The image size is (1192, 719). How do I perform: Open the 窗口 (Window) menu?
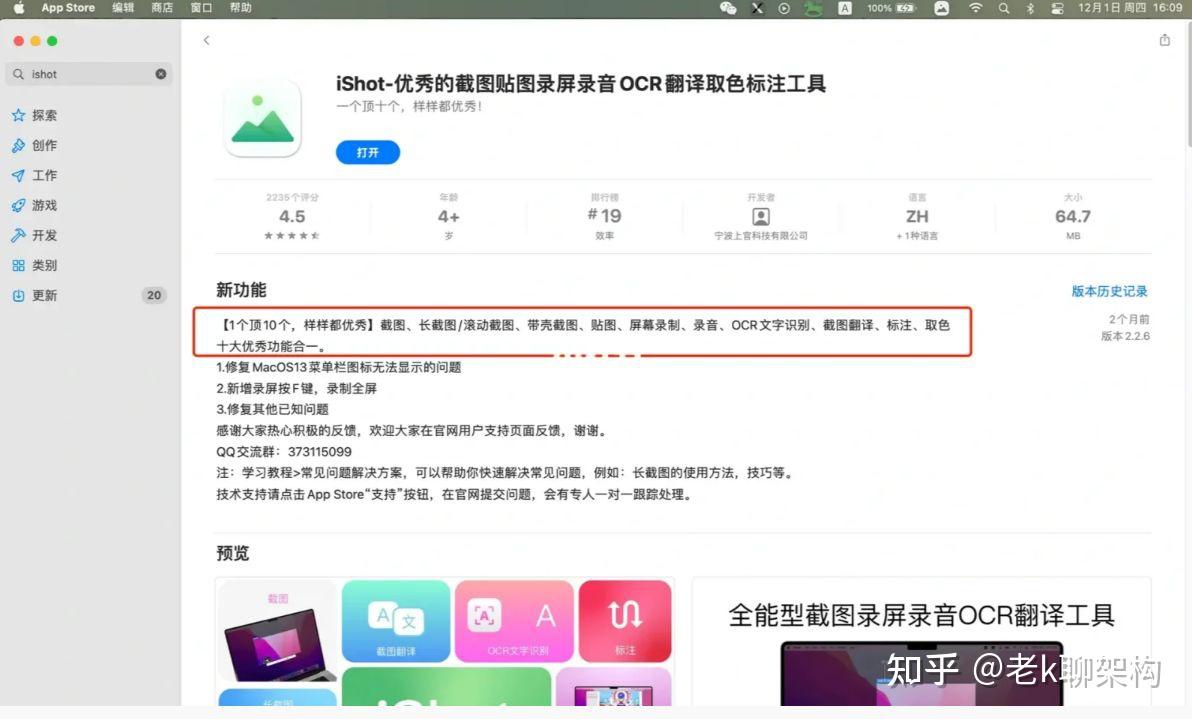[x=200, y=8]
